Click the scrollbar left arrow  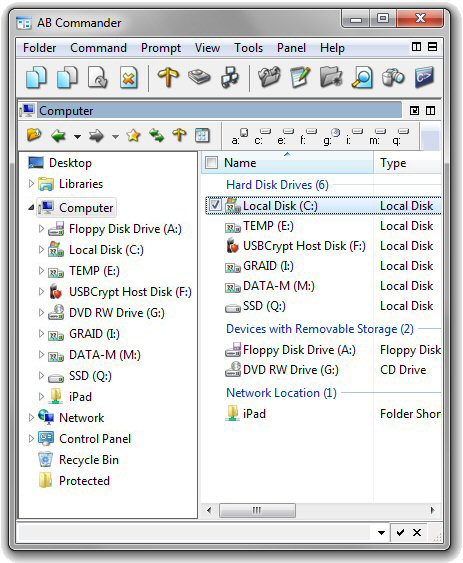coord(209,510)
